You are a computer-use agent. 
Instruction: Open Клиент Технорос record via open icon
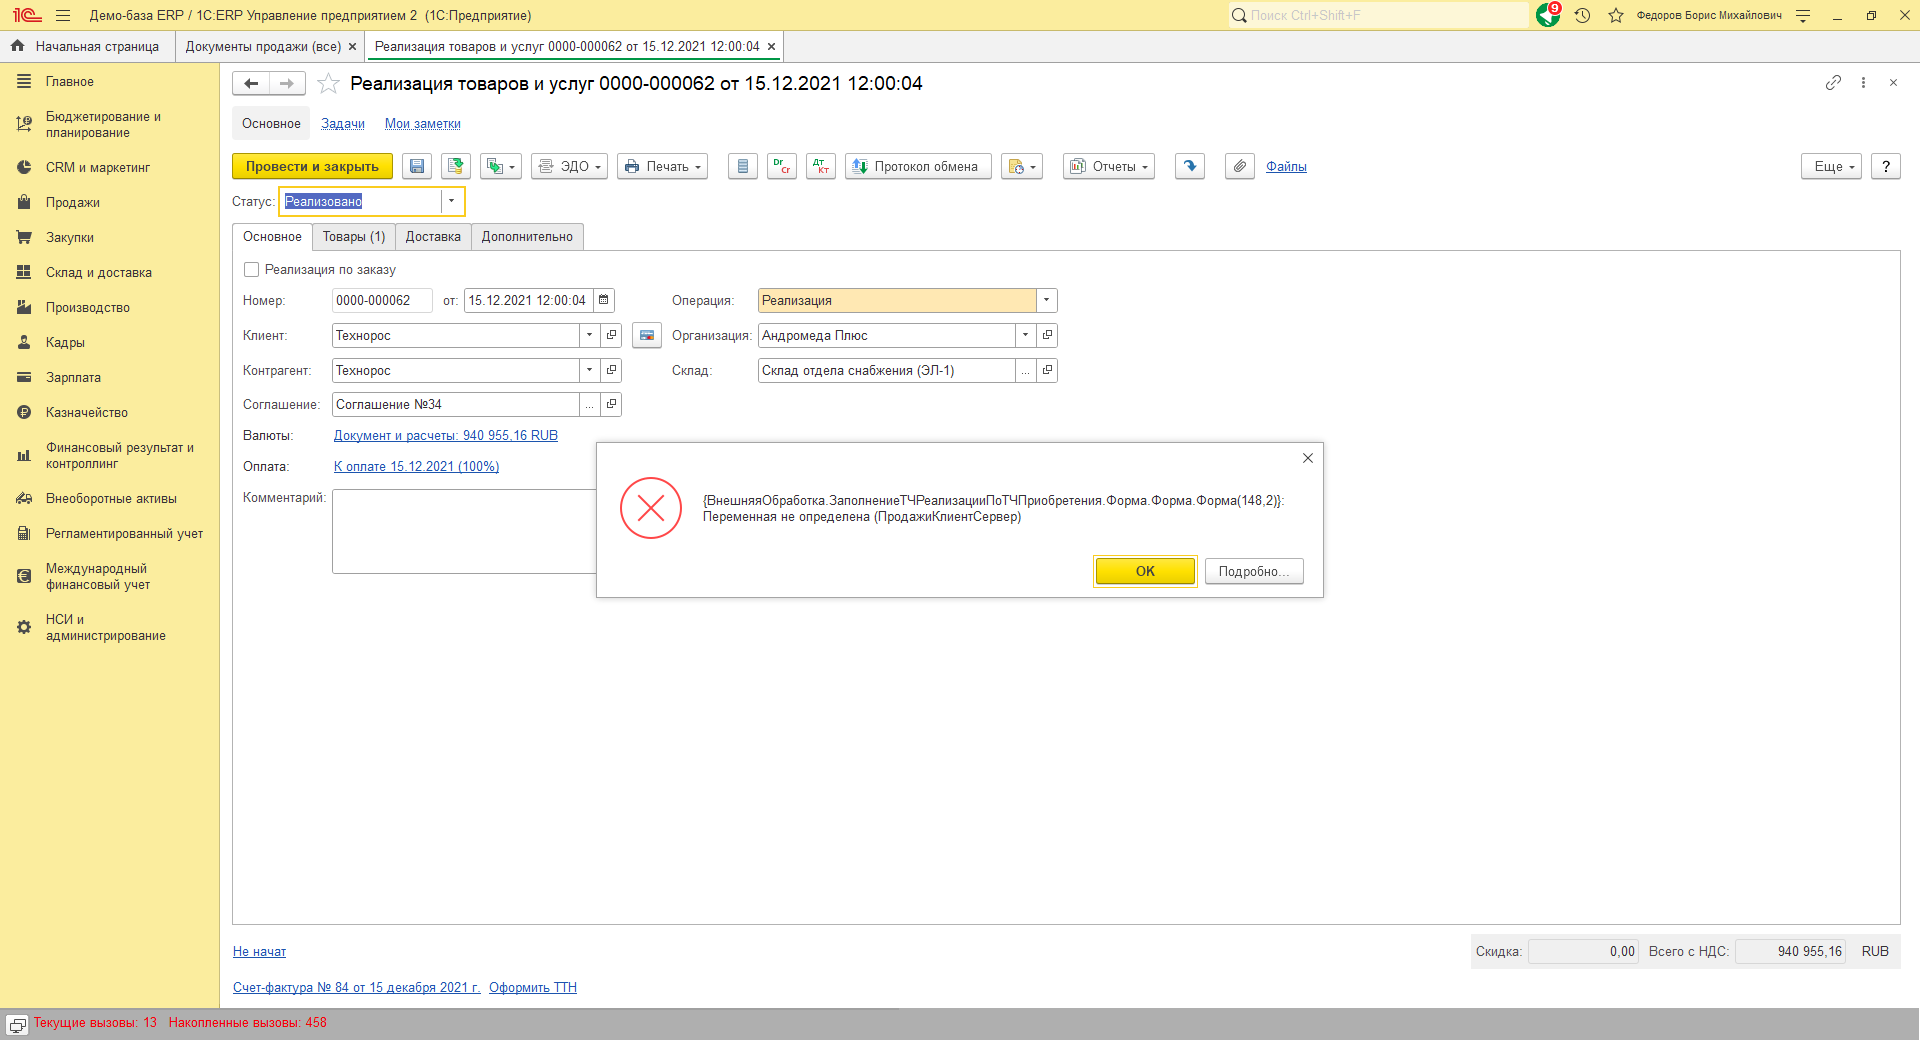tap(611, 335)
